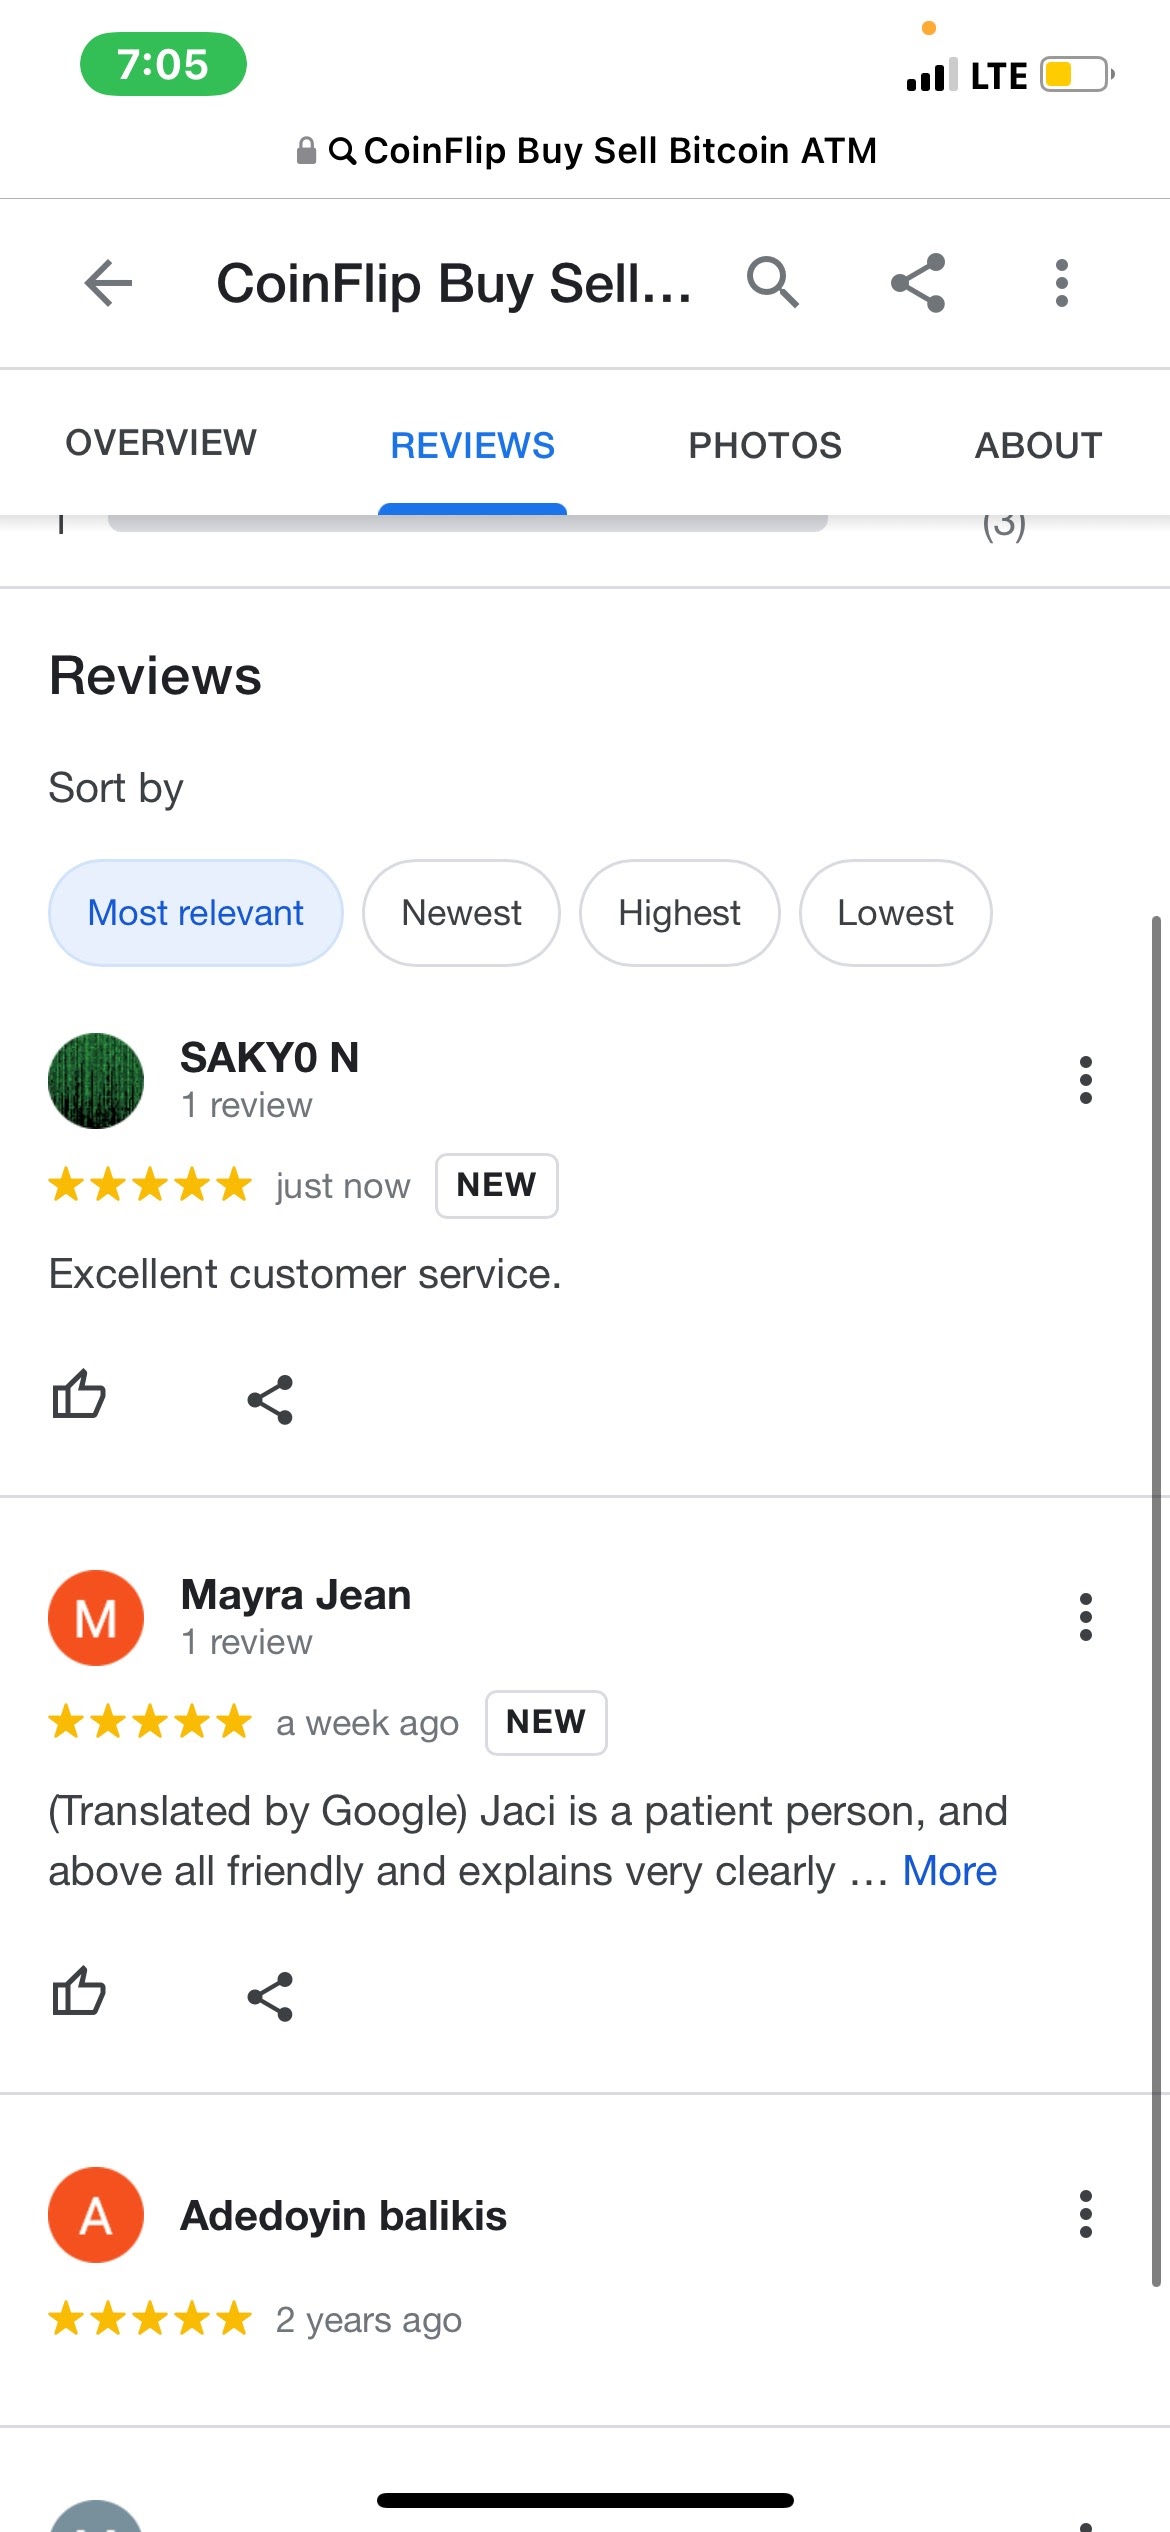The image size is (1170, 2532).
Task: Share Mayra Jean's review
Action: (x=268, y=1994)
